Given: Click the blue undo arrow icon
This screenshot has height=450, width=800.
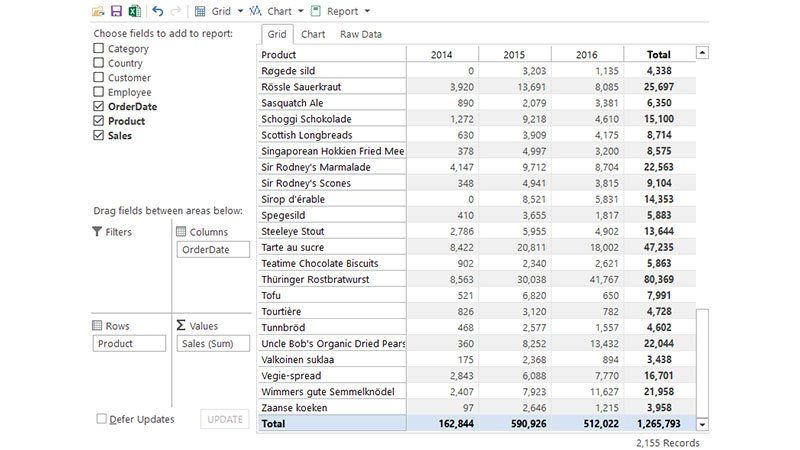Looking at the screenshot, I should pos(158,11).
